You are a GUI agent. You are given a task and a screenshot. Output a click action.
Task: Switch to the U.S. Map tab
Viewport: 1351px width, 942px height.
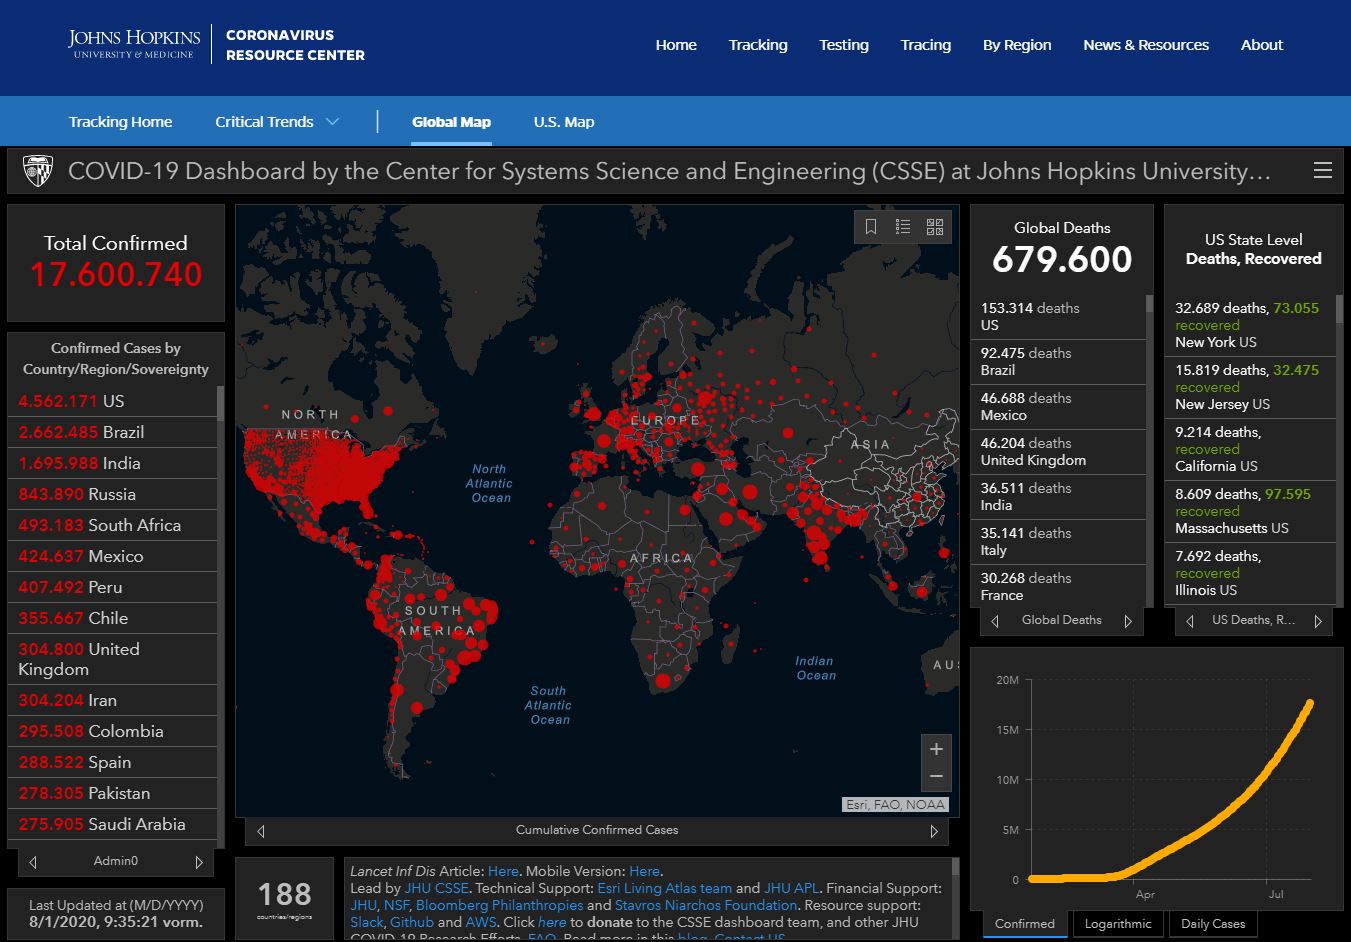pyautogui.click(x=564, y=122)
